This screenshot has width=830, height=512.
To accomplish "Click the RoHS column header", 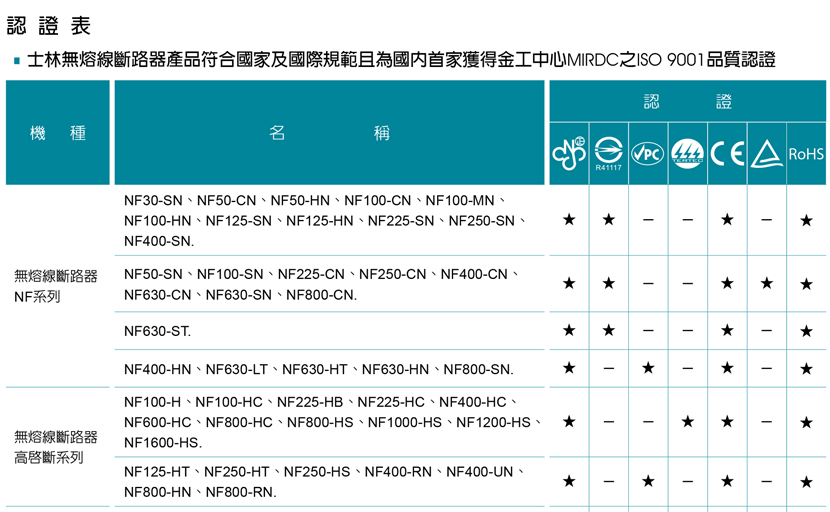I will (x=806, y=154).
